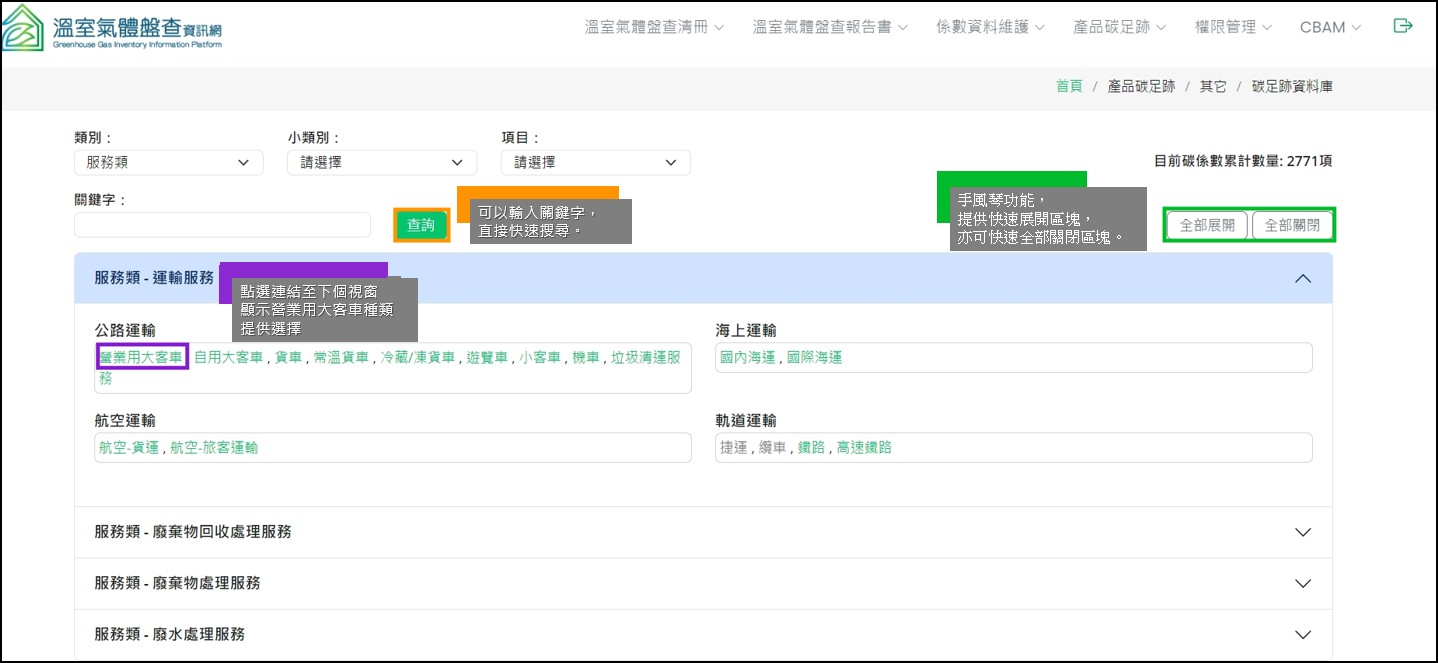Go to 首頁 in the breadcrumb
The height and width of the screenshot is (663, 1438).
pos(1069,87)
